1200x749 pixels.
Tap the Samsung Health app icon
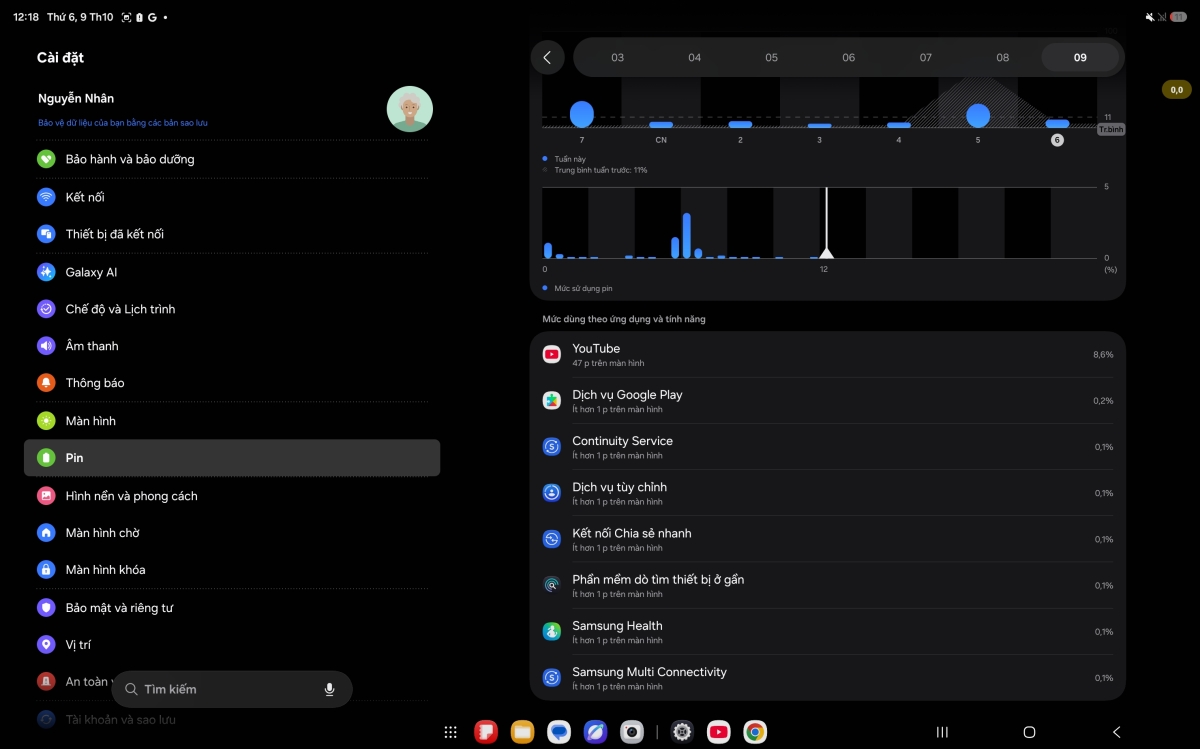[x=552, y=632]
